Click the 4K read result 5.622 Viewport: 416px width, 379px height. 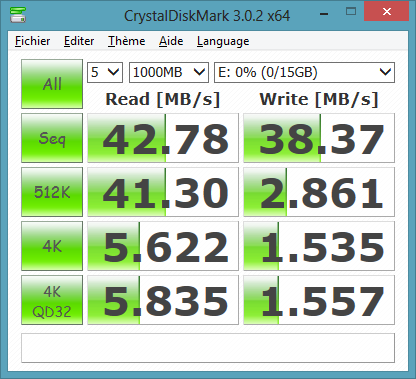tap(163, 246)
